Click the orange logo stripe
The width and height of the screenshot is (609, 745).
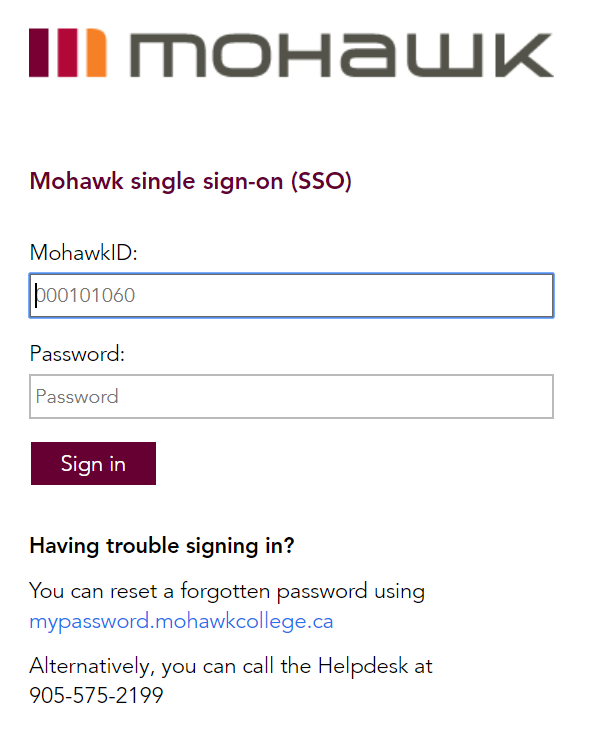tap(95, 53)
